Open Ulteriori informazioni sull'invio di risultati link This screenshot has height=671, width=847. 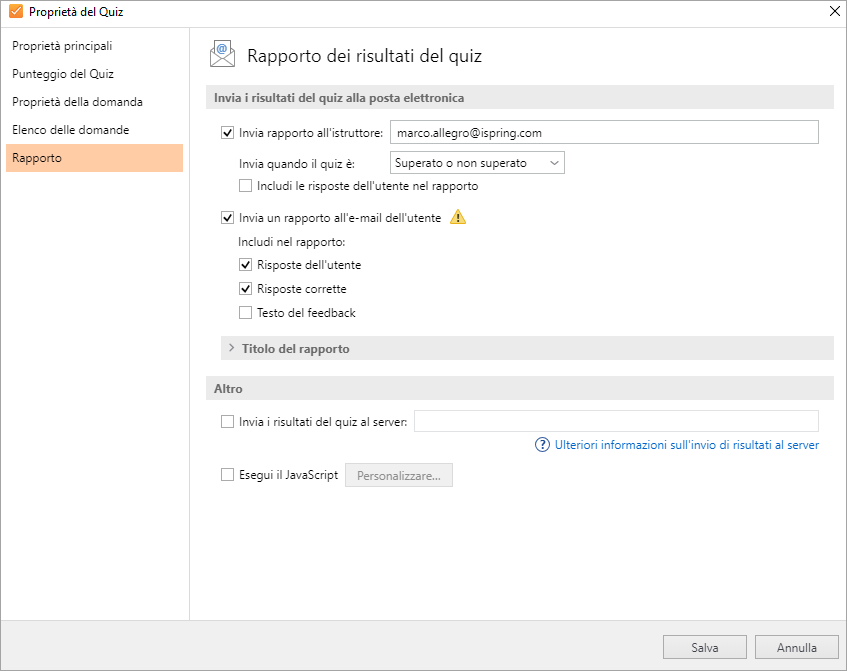(686, 445)
